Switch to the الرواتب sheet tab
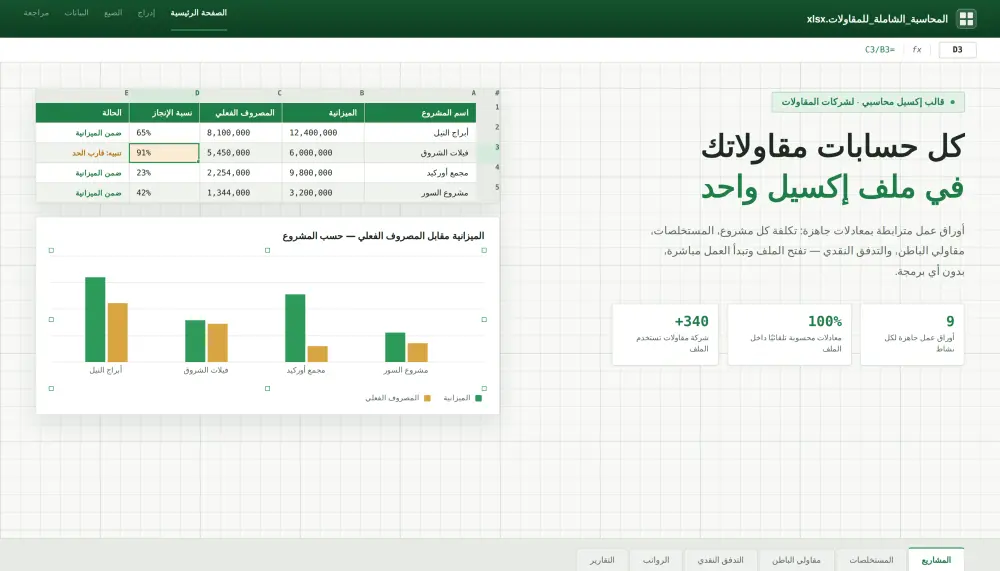 pos(656,560)
